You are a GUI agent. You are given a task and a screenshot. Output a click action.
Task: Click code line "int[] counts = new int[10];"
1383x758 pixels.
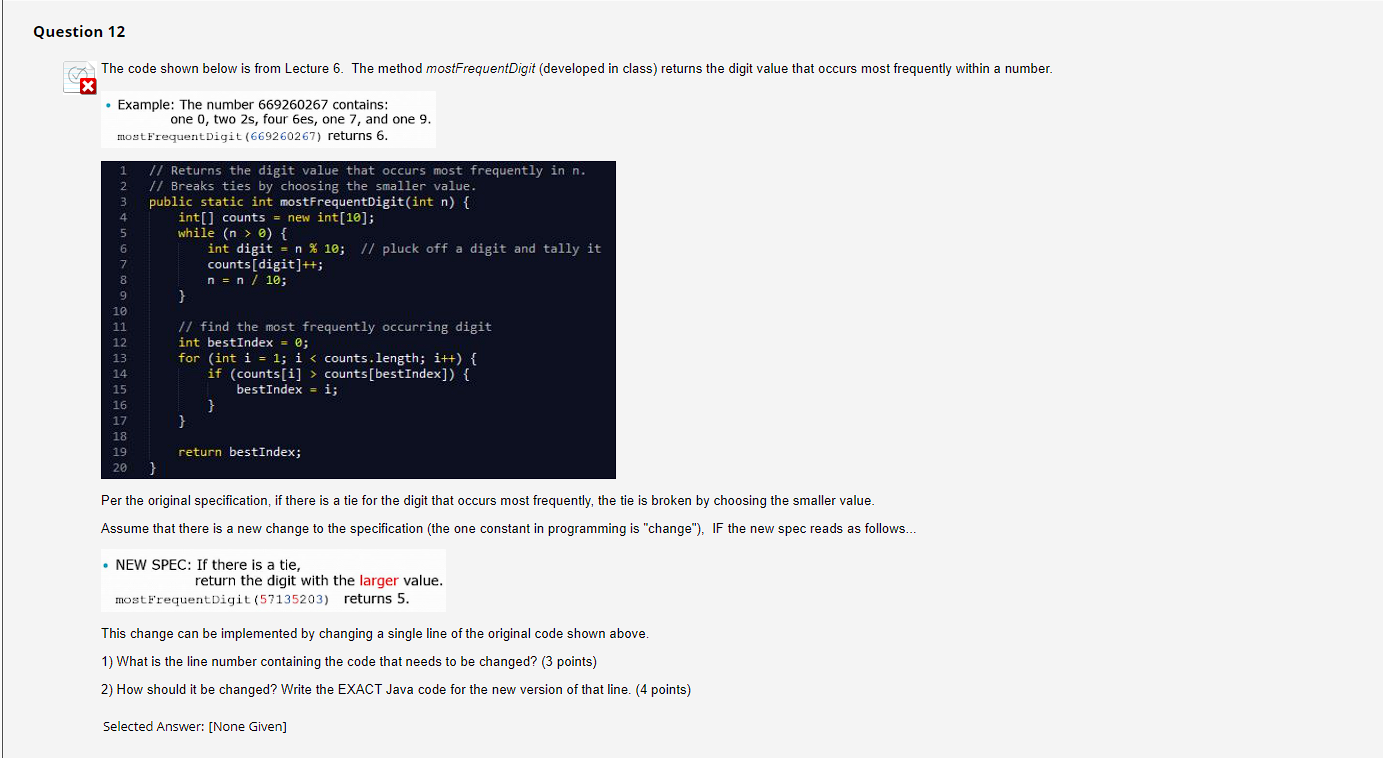[276, 218]
